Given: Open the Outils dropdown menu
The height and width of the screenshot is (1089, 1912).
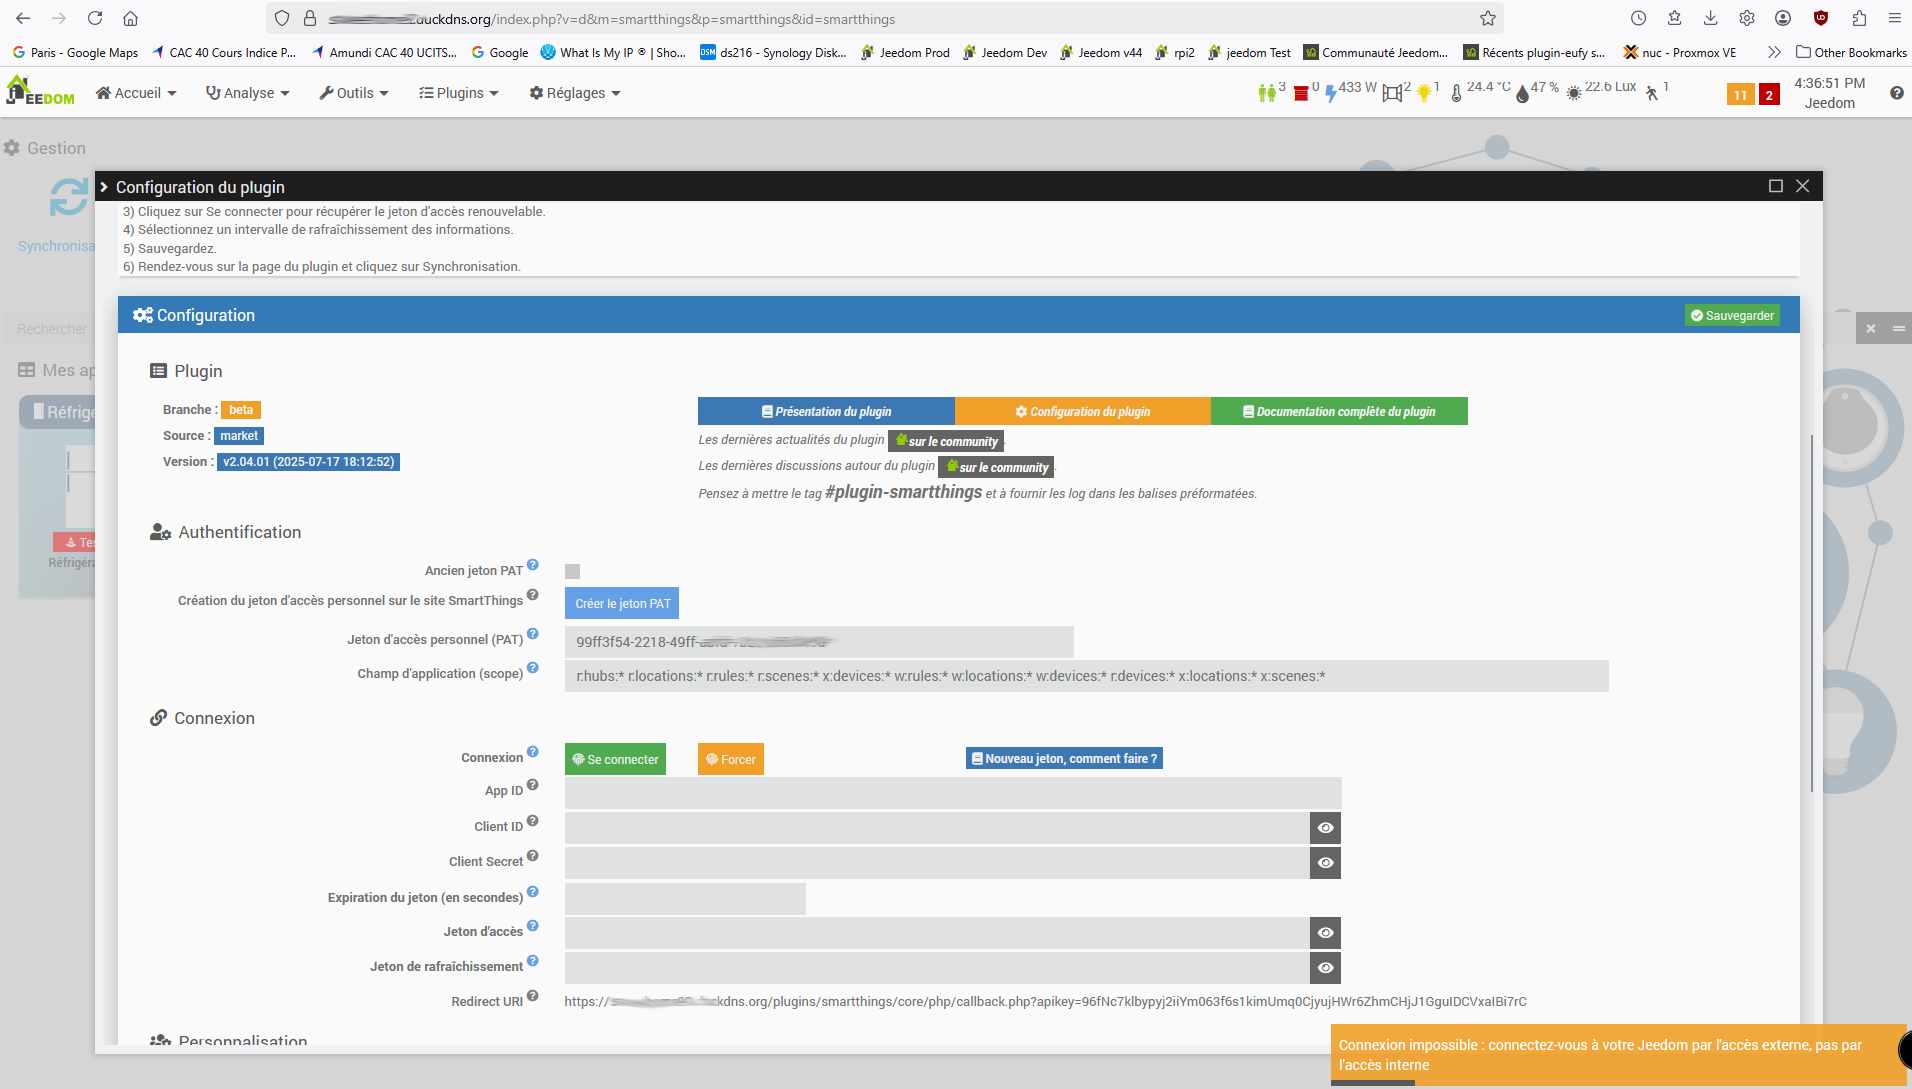Looking at the screenshot, I should click(354, 93).
